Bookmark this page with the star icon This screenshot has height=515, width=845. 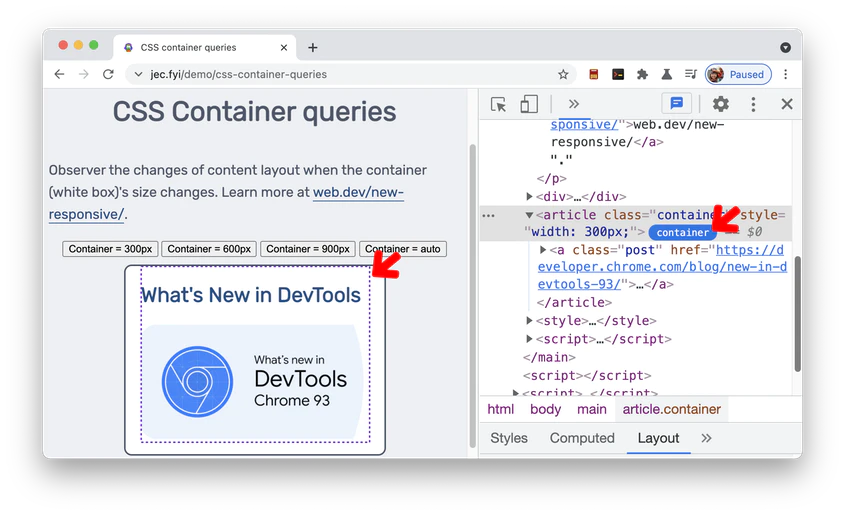(x=563, y=74)
